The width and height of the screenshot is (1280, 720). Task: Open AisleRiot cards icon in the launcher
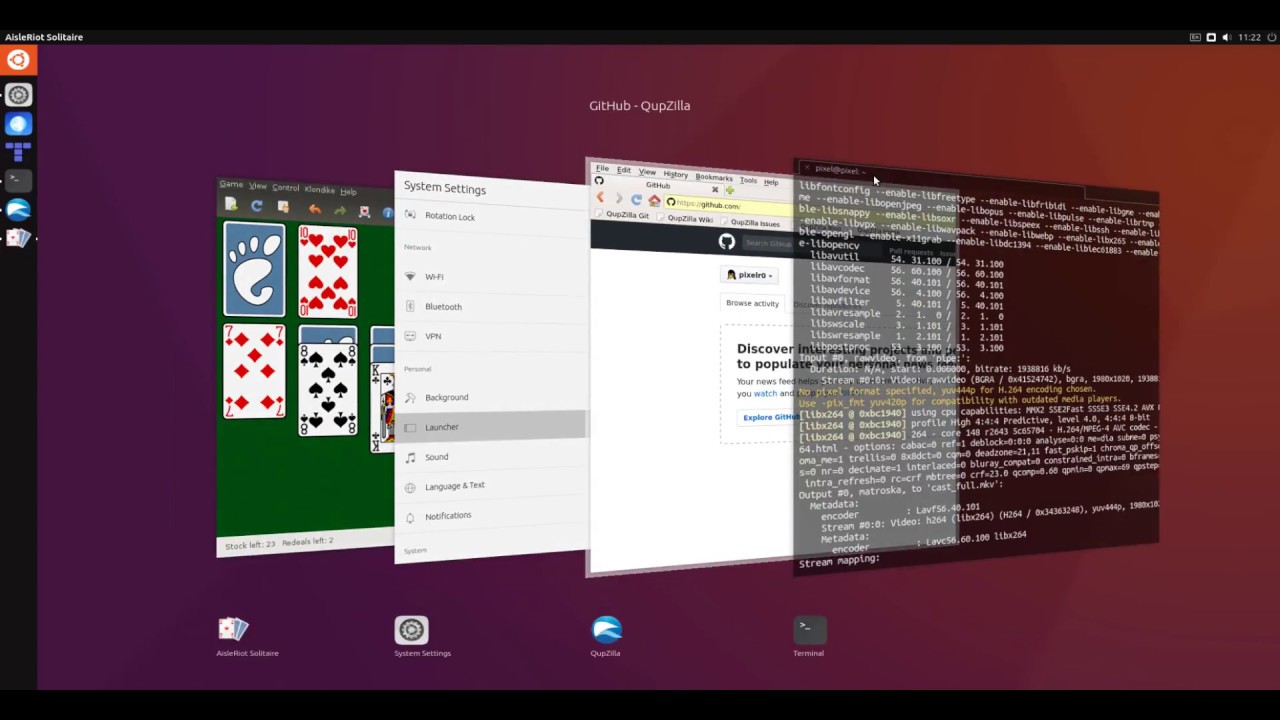[x=18, y=238]
